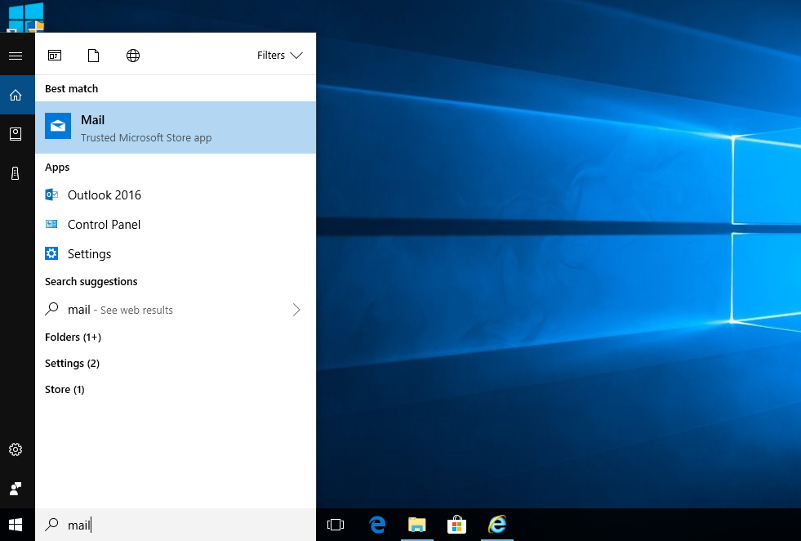This screenshot has width=801, height=541.
Task: Click the Mail app envelope icon
Action: (58, 126)
